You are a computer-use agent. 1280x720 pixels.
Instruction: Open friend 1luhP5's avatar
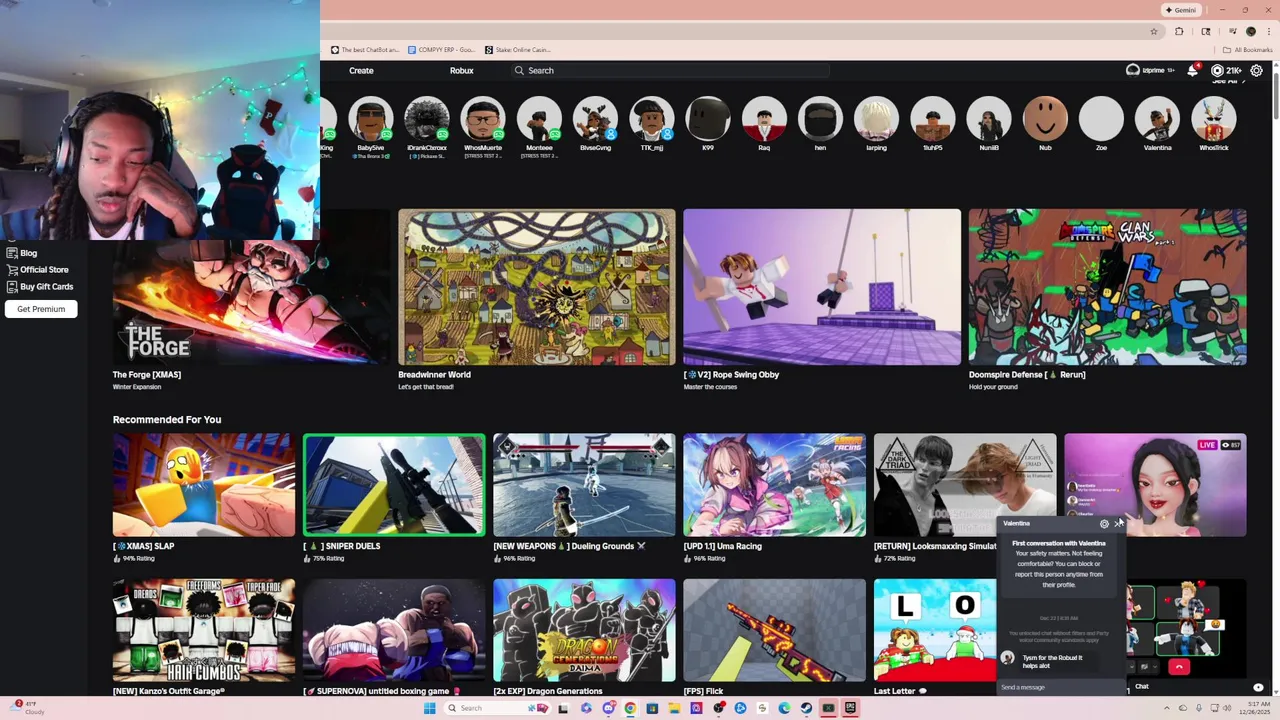pos(933,118)
